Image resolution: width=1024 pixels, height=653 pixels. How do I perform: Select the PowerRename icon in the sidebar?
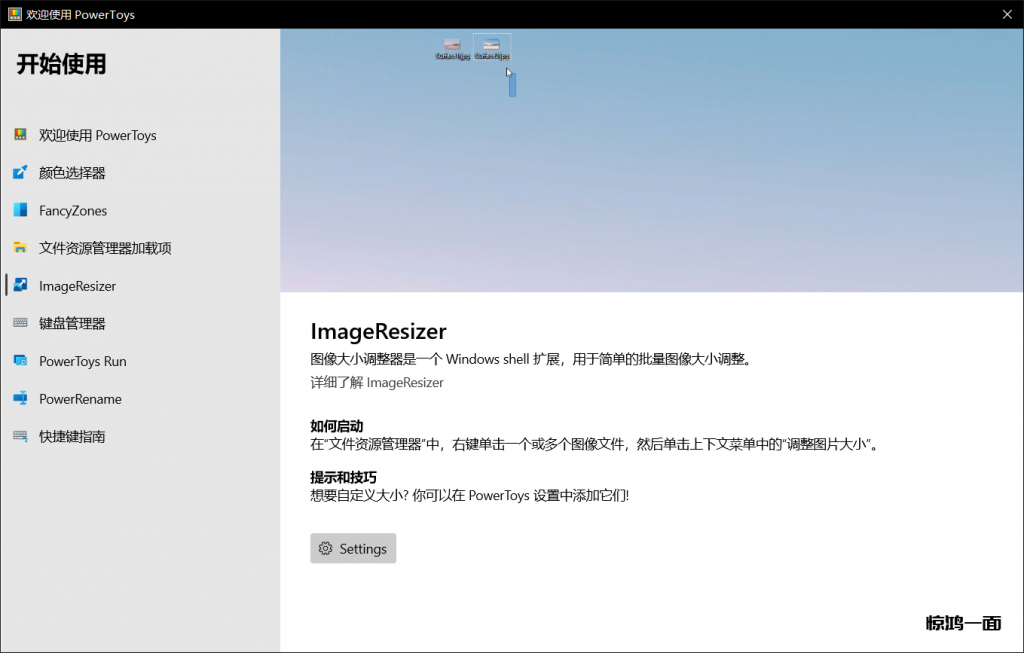coord(20,399)
